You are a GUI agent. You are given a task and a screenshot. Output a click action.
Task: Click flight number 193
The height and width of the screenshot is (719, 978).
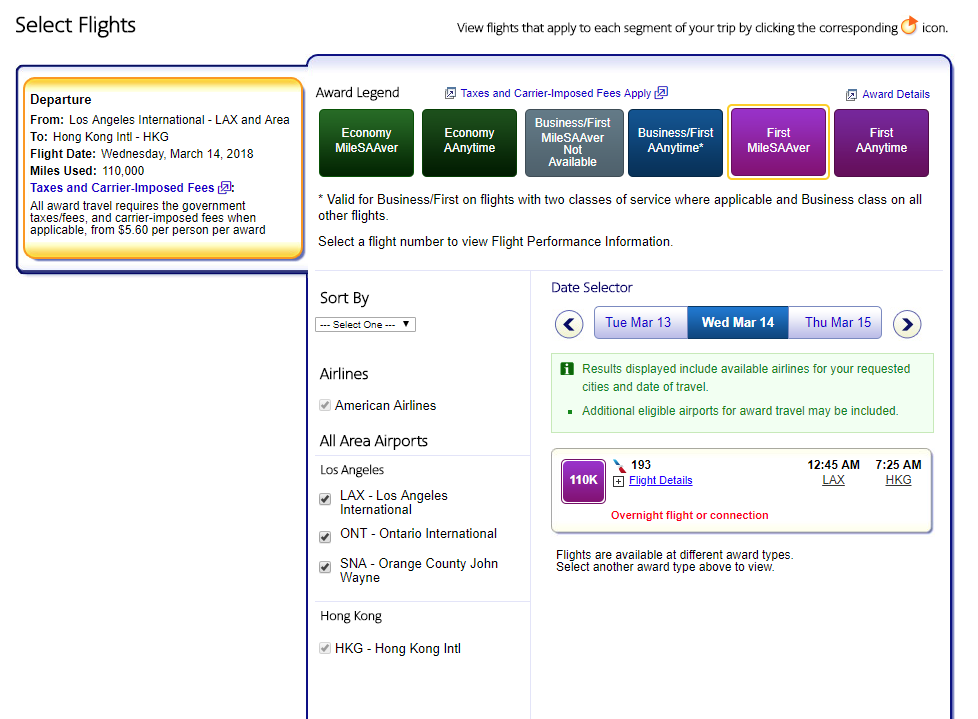[641, 465]
